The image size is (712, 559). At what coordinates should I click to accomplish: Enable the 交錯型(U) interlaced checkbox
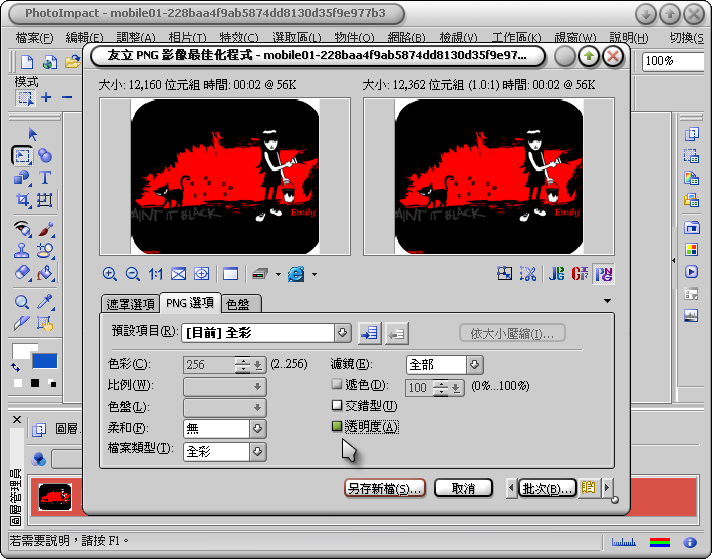click(x=336, y=405)
